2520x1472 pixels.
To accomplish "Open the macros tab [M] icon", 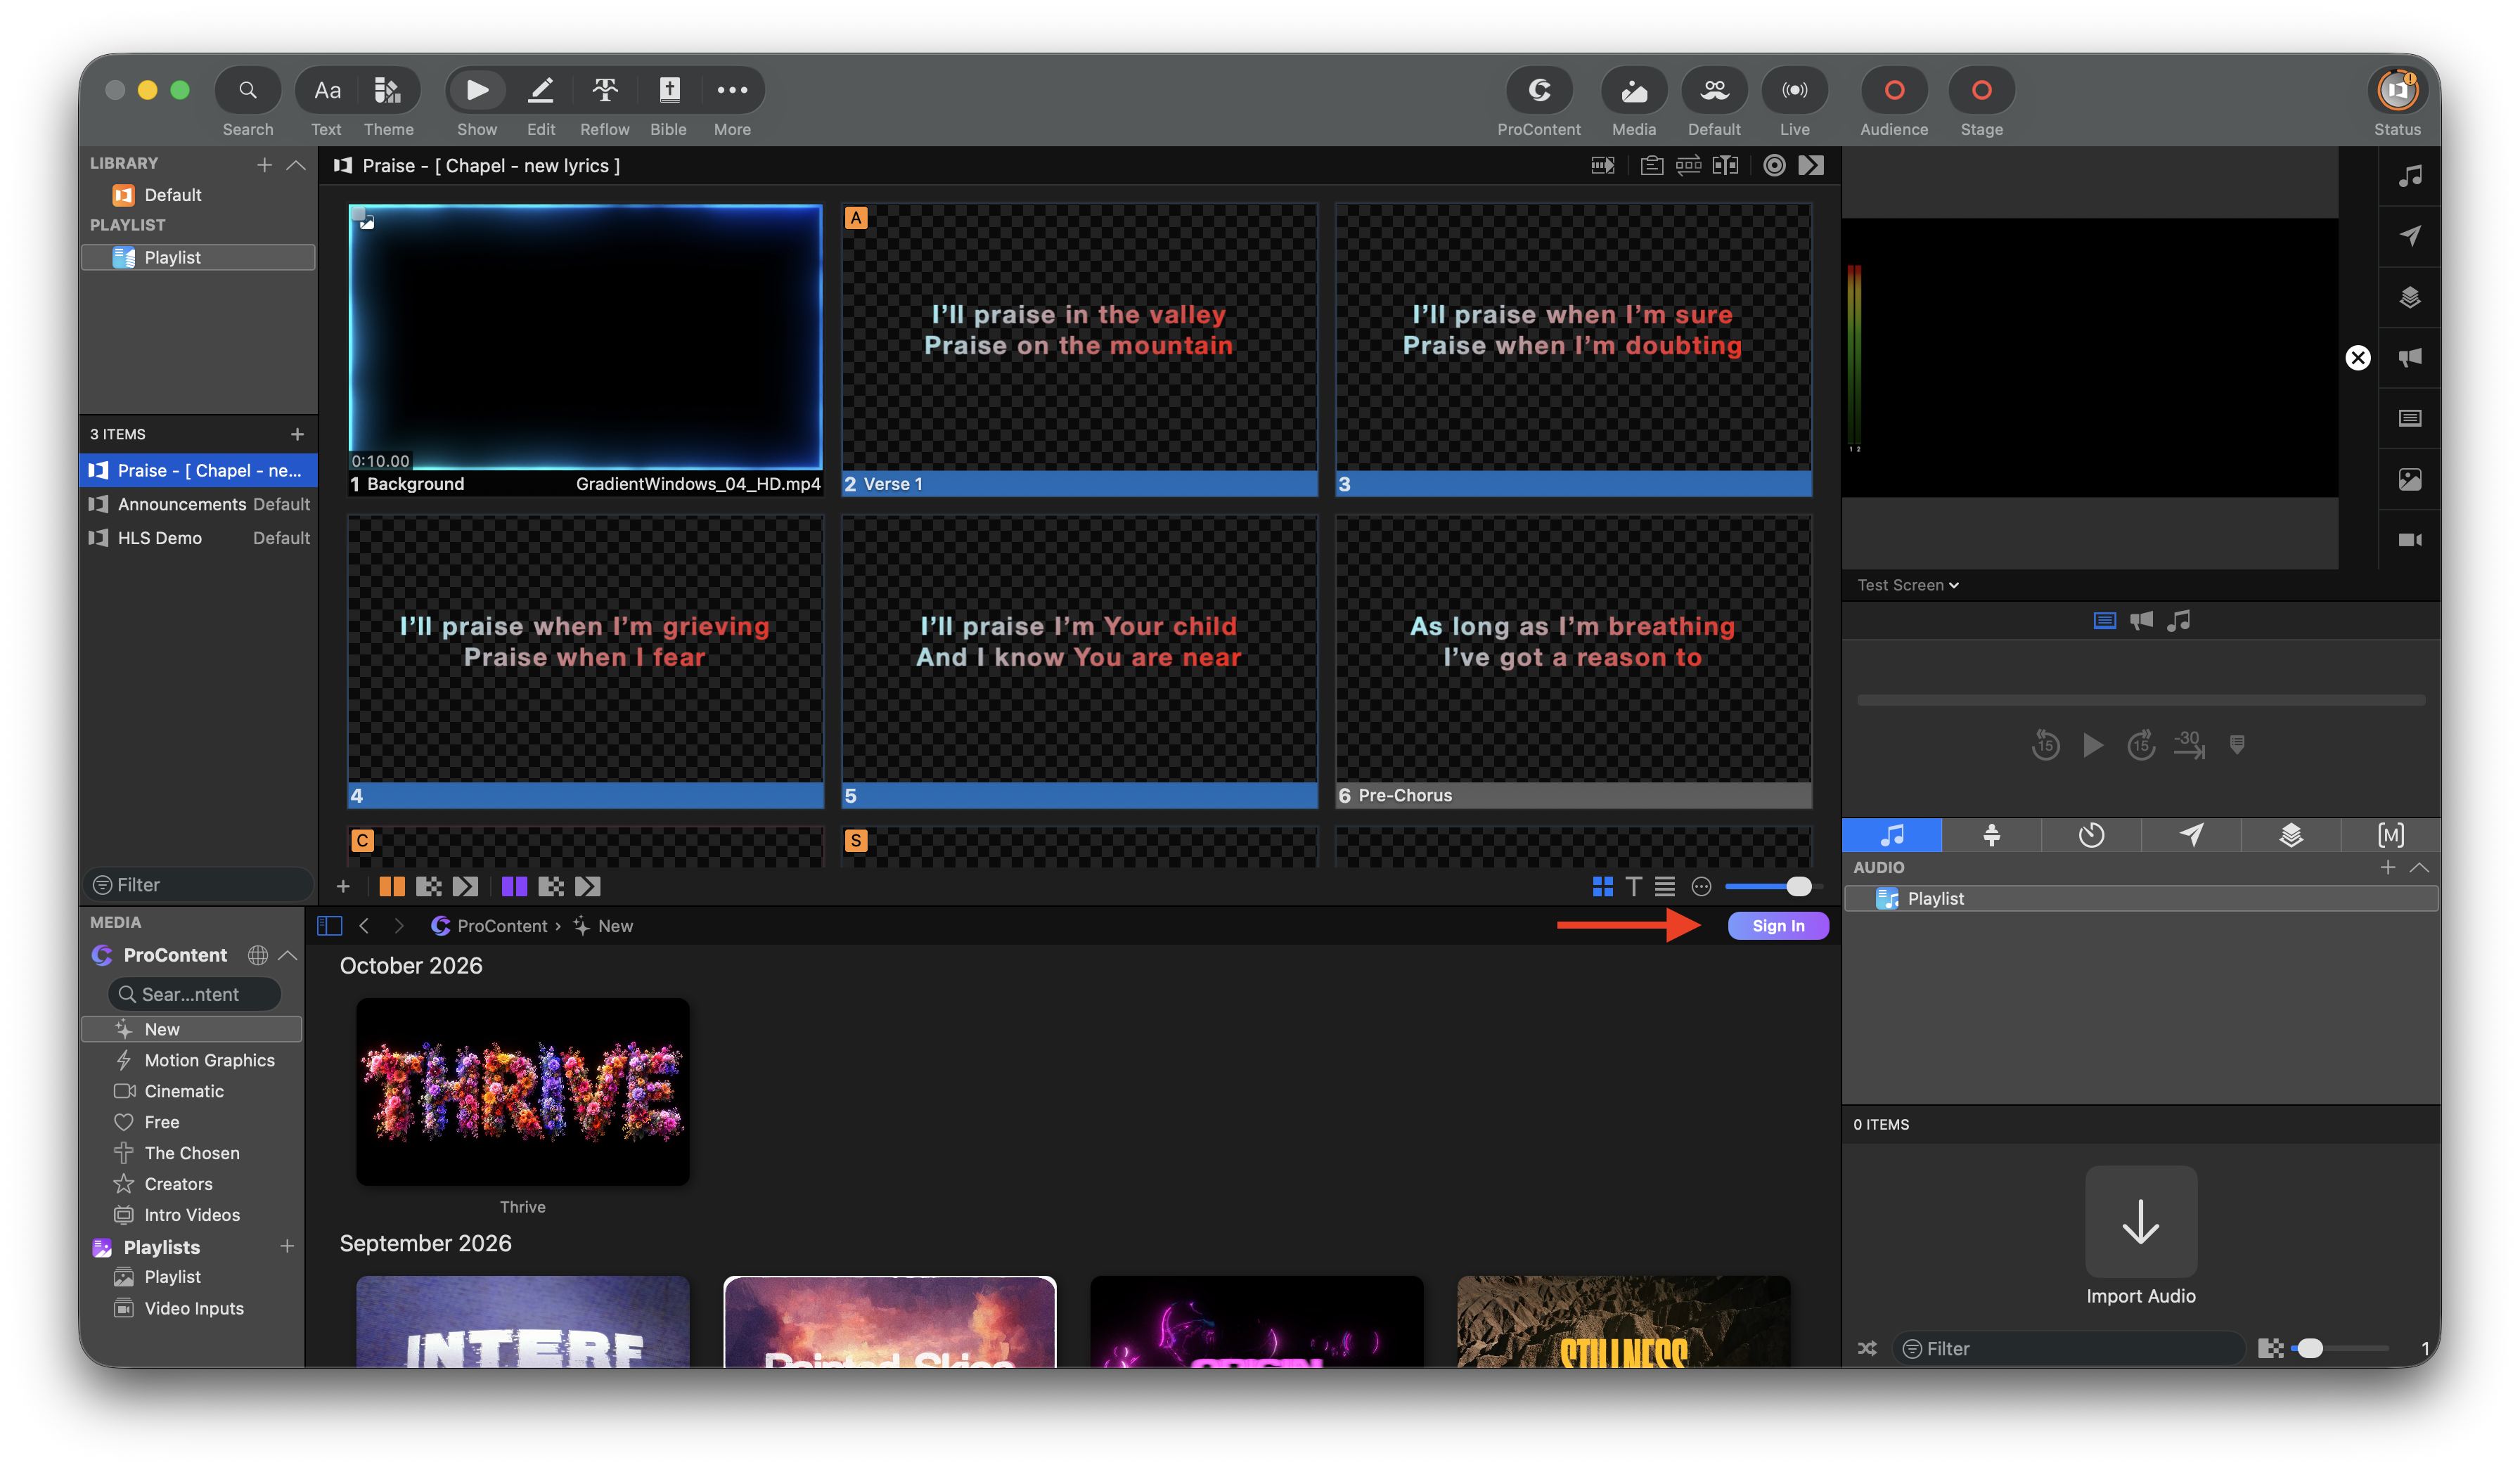I will [x=2390, y=835].
